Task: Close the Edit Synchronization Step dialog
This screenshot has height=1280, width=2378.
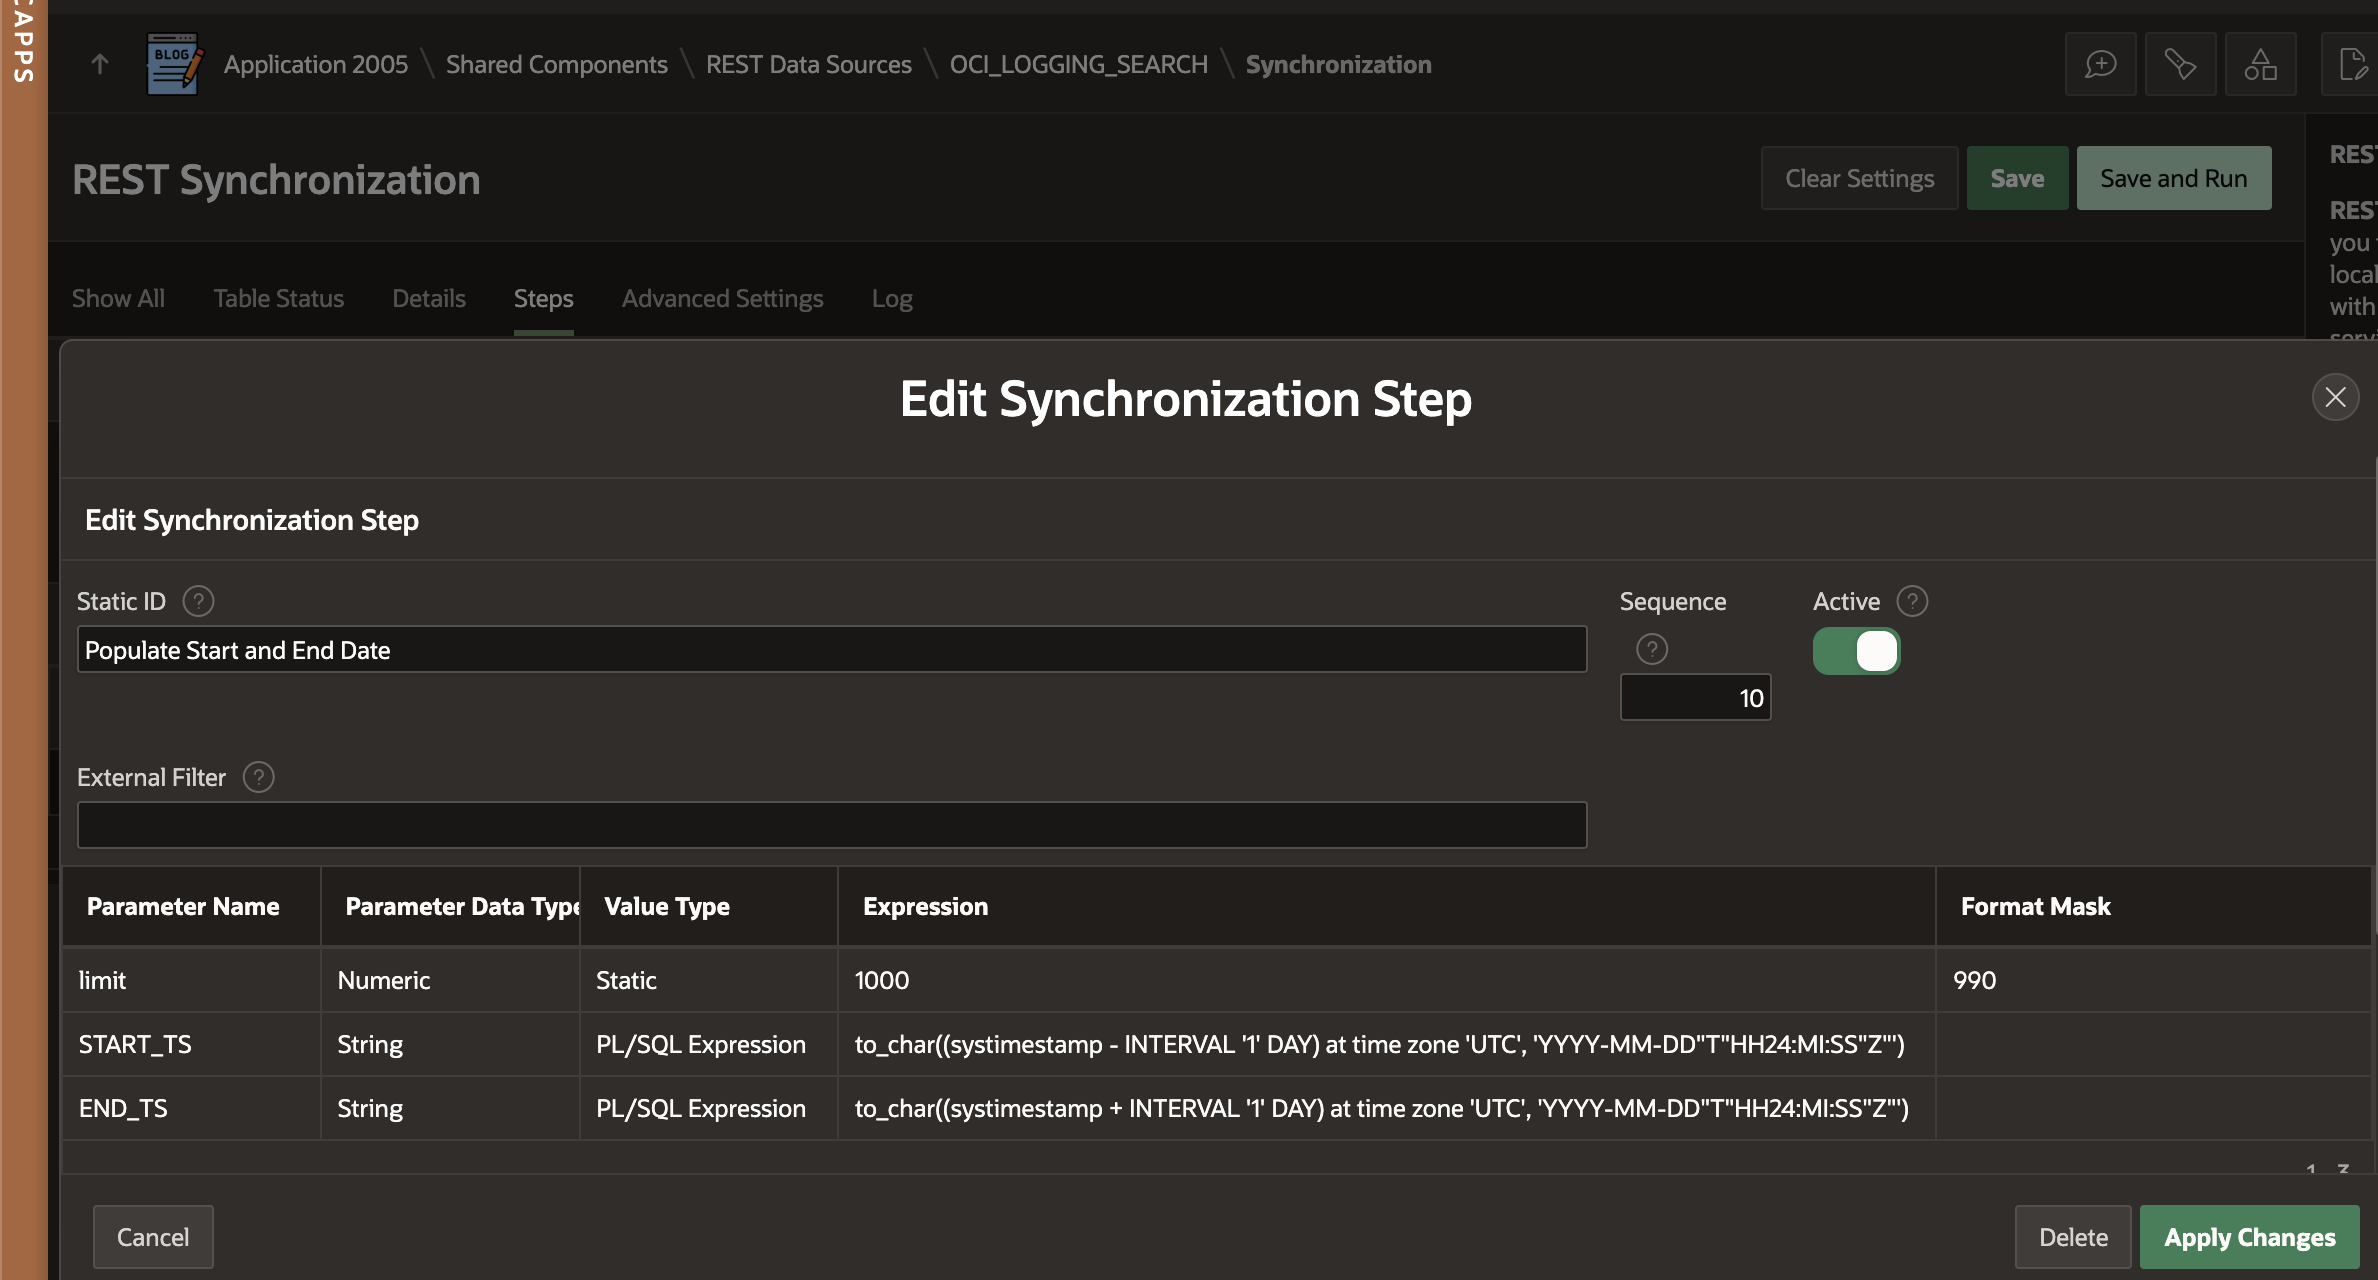Action: coord(2336,397)
